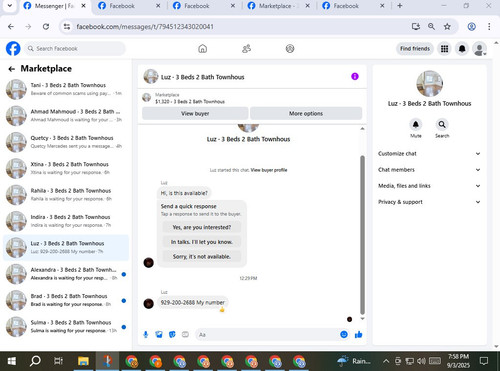Bookmark this page with star icon
The image size is (500, 371).
pyautogui.click(x=447, y=27)
